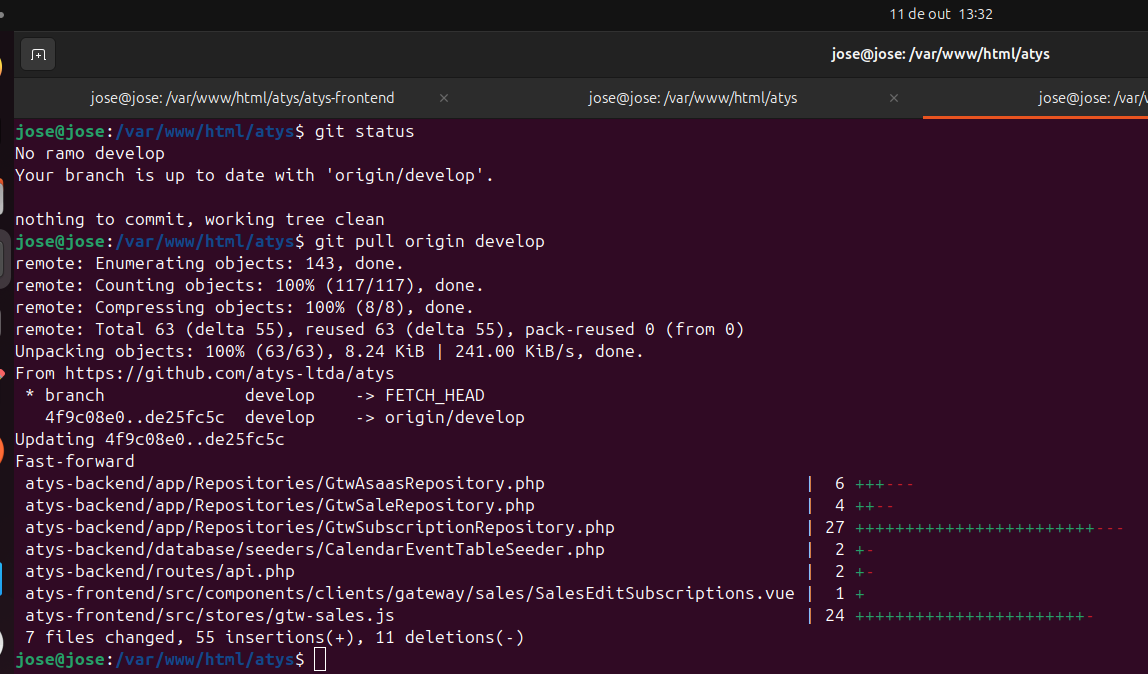Click the terminal window title text
Image resolution: width=1148 pixels, height=674 pixels.
pos(940,55)
